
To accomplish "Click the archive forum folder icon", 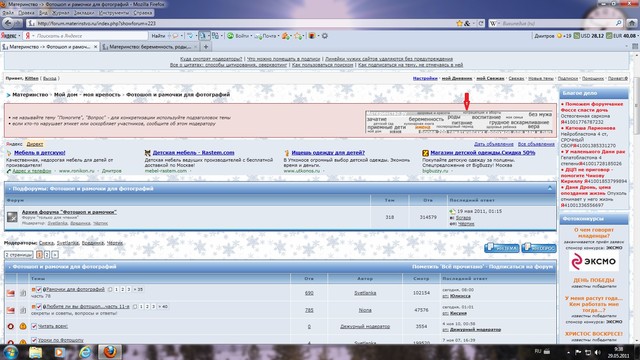I will pyautogui.click(x=12, y=217).
